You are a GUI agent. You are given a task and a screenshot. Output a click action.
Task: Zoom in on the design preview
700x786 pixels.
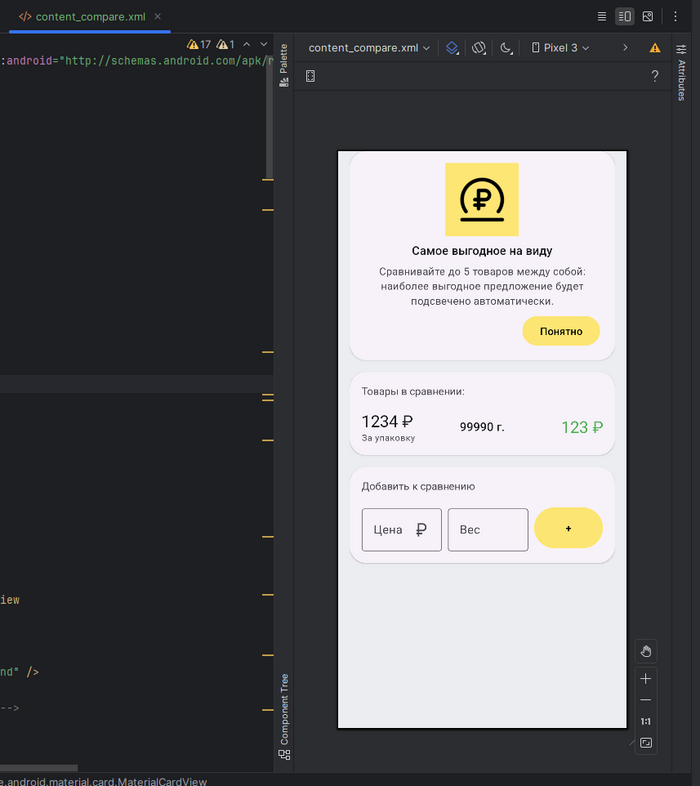tap(646, 679)
